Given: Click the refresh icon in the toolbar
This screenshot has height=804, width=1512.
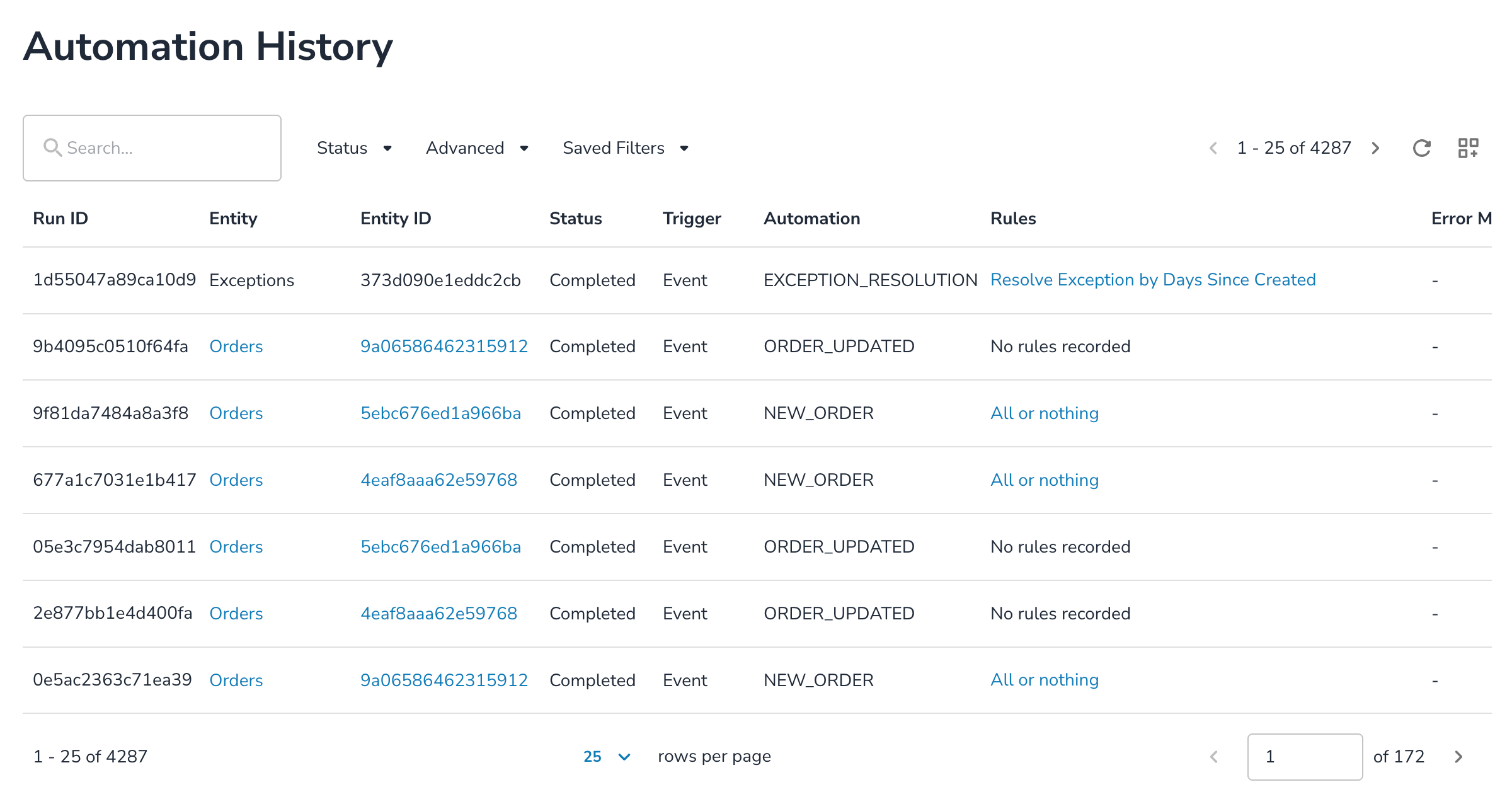Looking at the screenshot, I should [x=1421, y=148].
